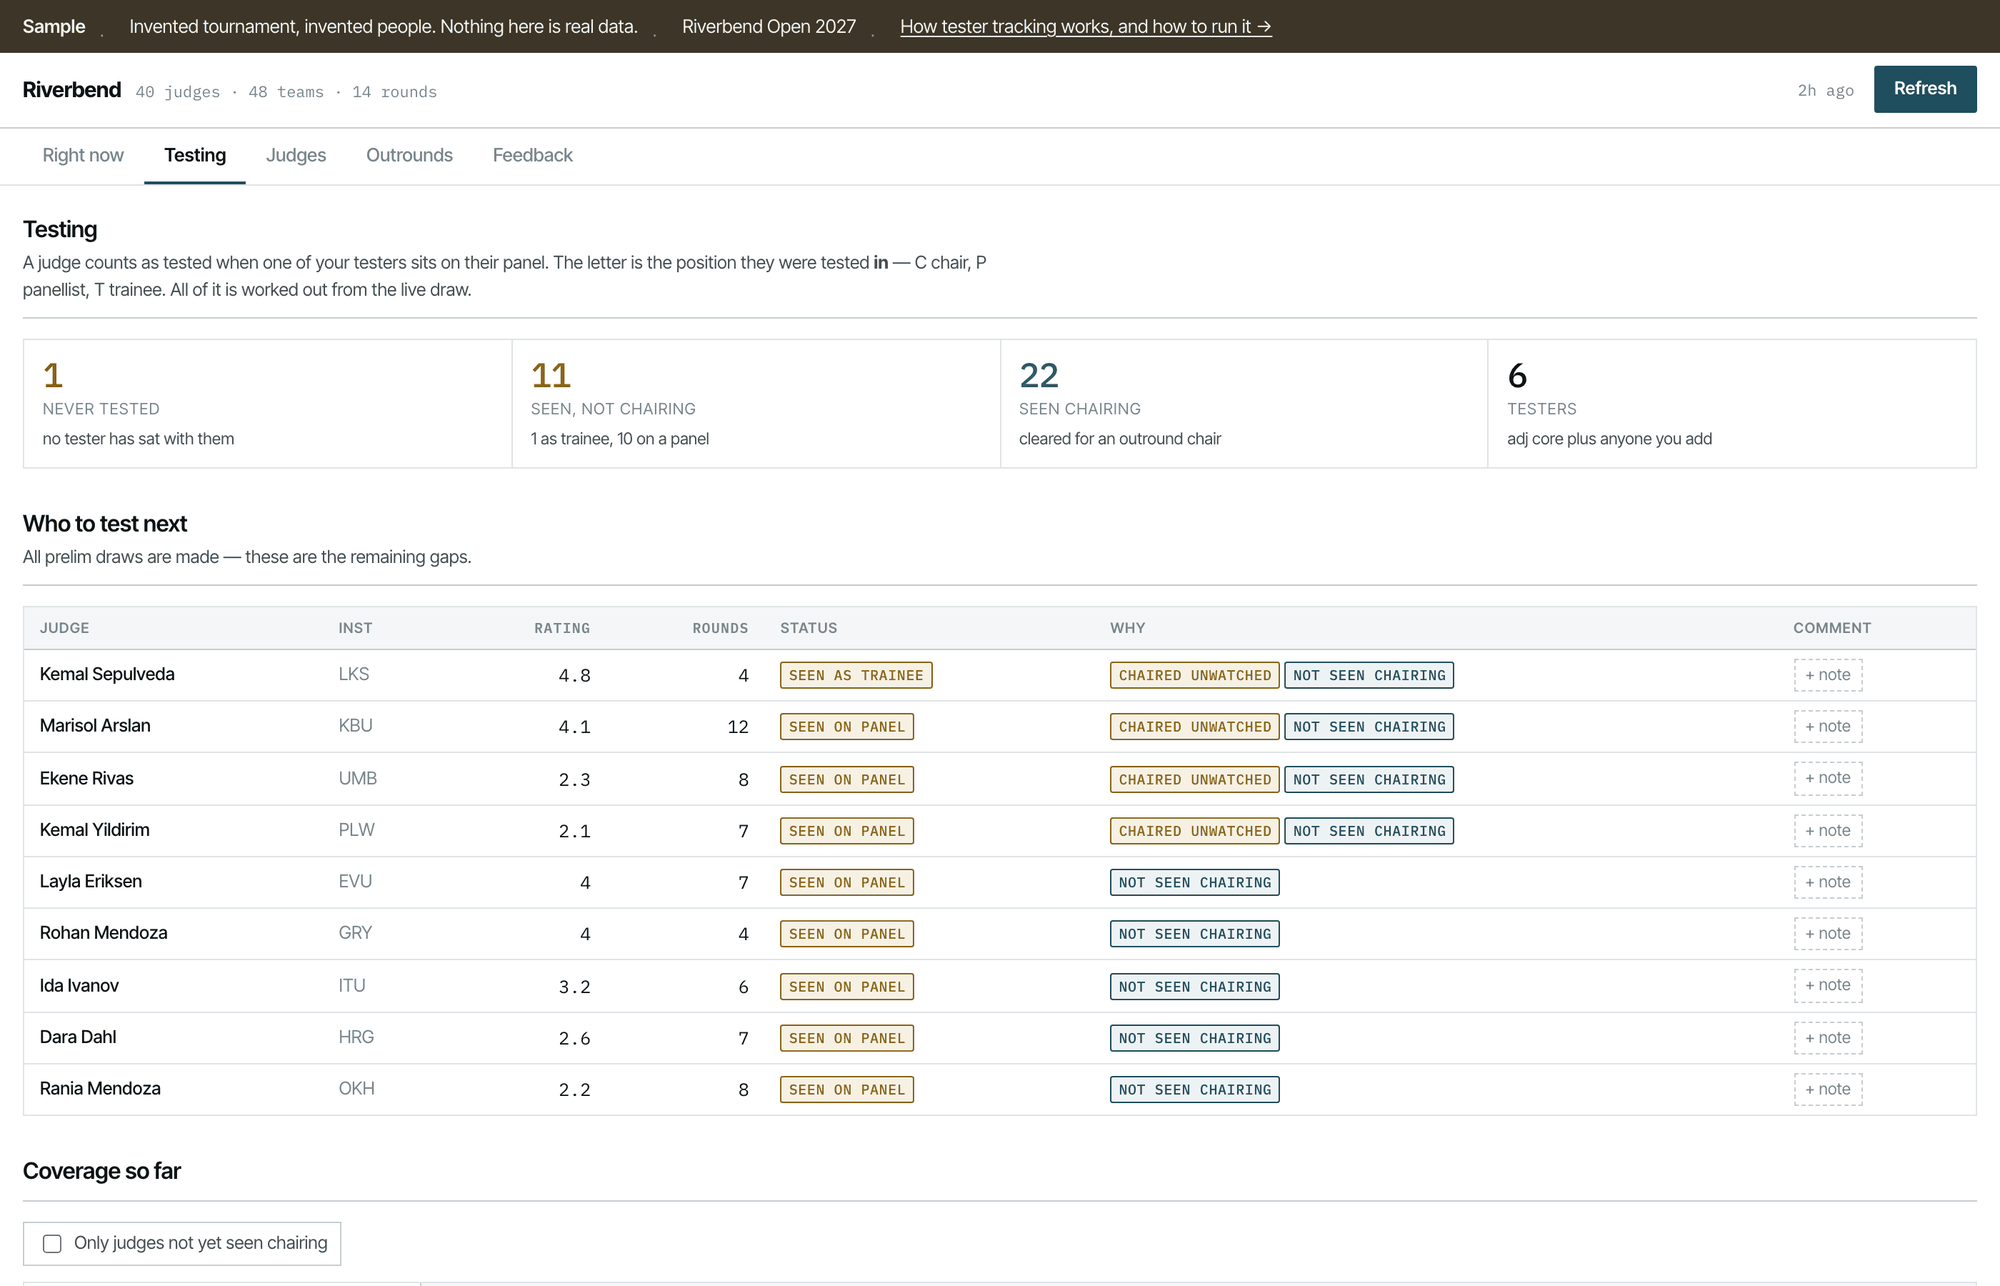Click Kemal Yildirim's CHAIRED UNWATCHED badge

pyautogui.click(x=1194, y=831)
